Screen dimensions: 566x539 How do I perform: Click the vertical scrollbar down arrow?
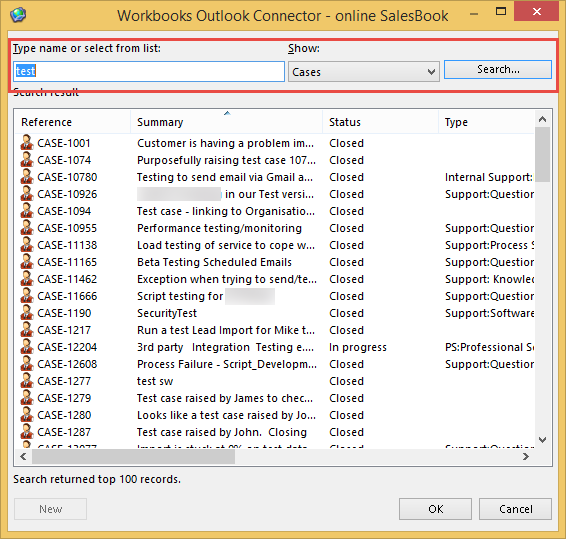tap(543, 440)
